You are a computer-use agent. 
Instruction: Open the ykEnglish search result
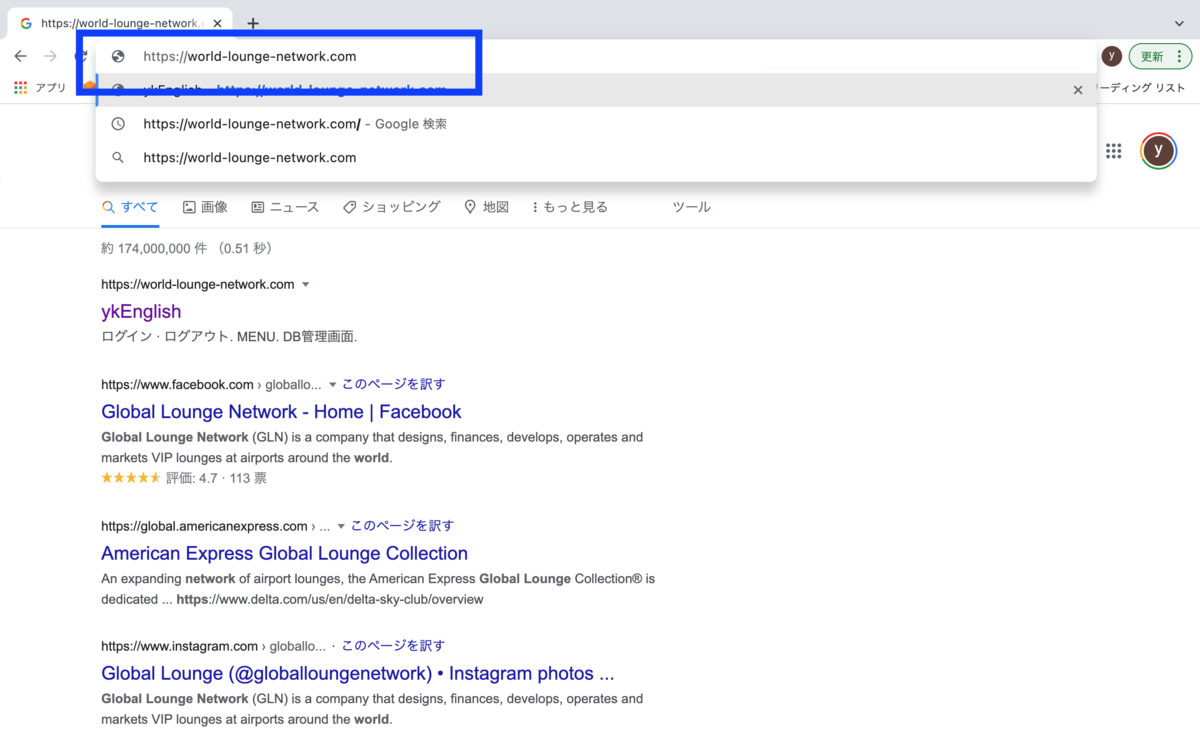point(141,312)
